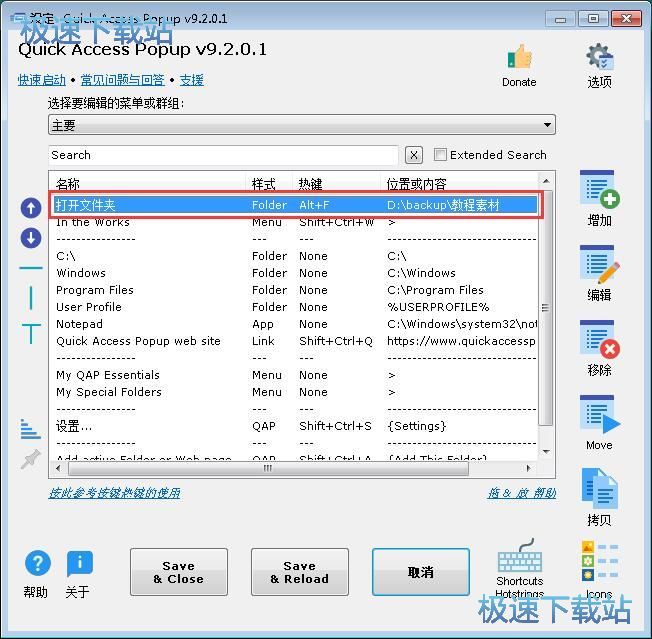Minimize the settings window
This screenshot has height=639, width=652.
pyautogui.click(x=560, y=19)
